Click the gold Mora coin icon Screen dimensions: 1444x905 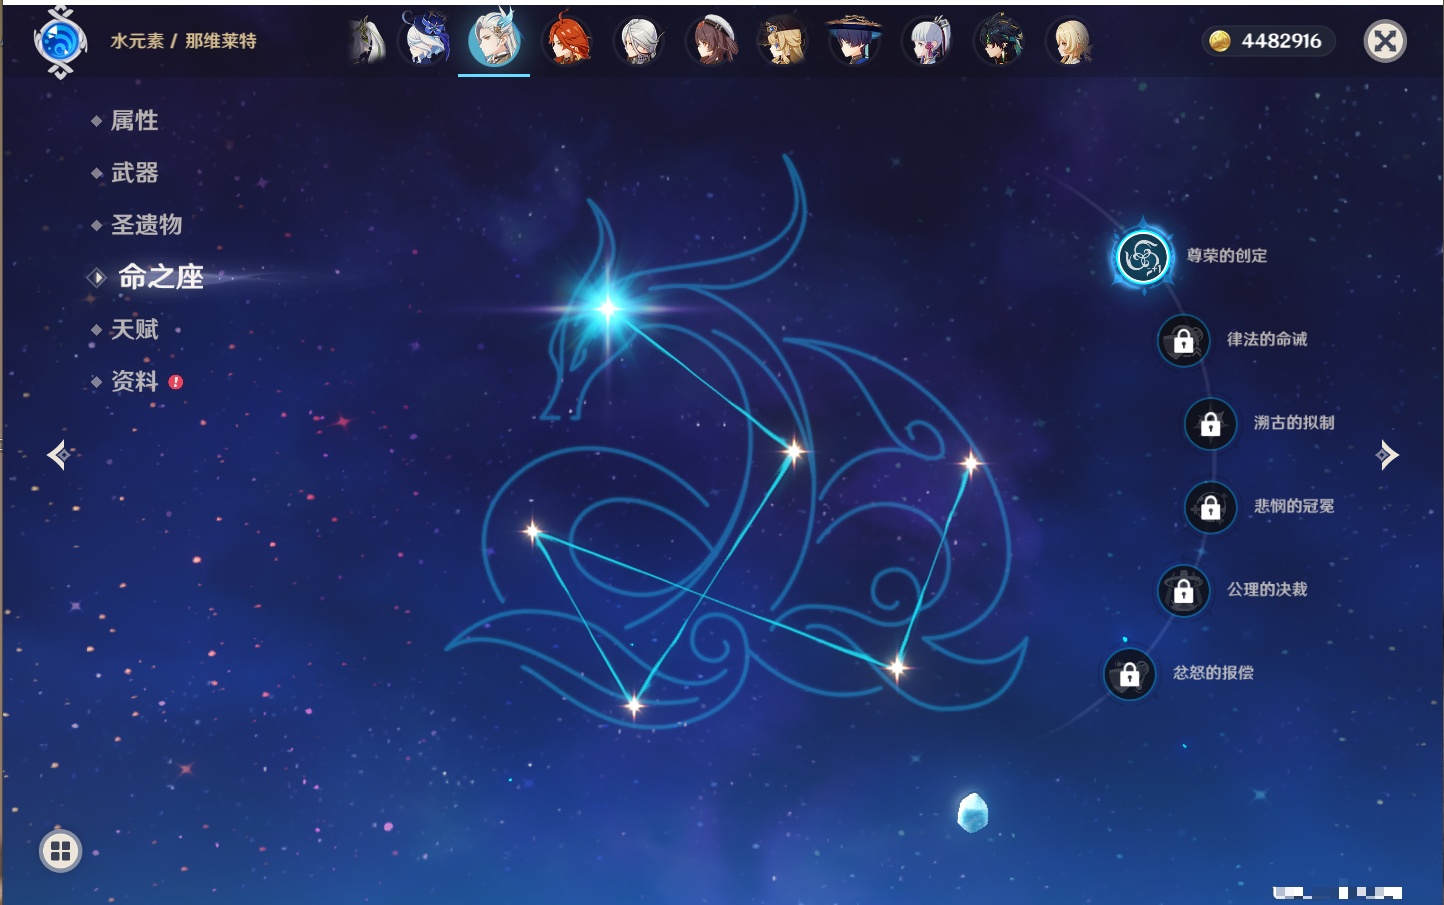tap(1220, 41)
